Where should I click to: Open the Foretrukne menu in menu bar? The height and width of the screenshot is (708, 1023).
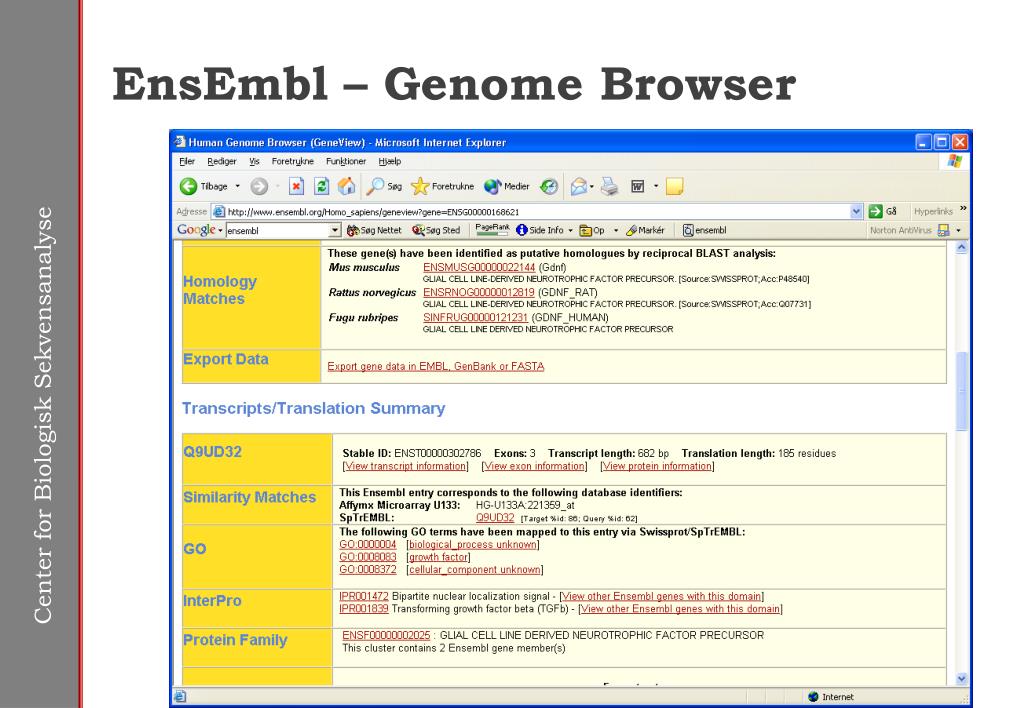click(292, 161)
